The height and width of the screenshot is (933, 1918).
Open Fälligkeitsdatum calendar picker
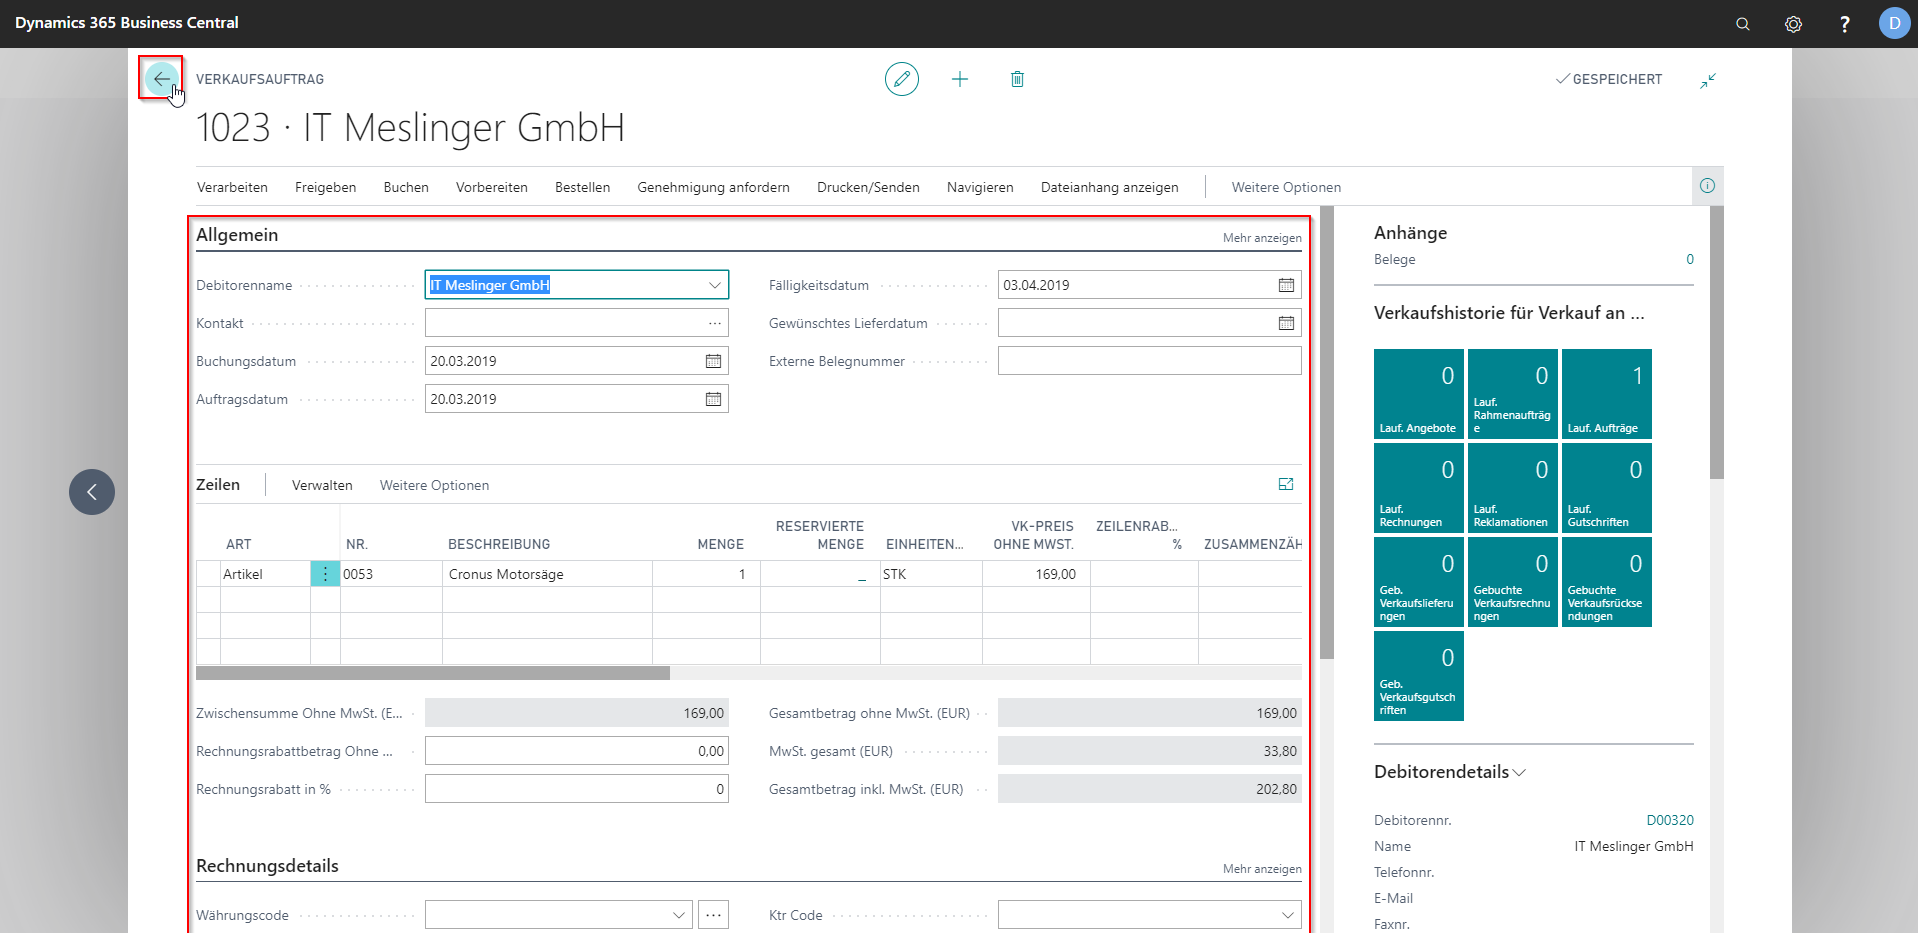click(x=1286, y=285)
